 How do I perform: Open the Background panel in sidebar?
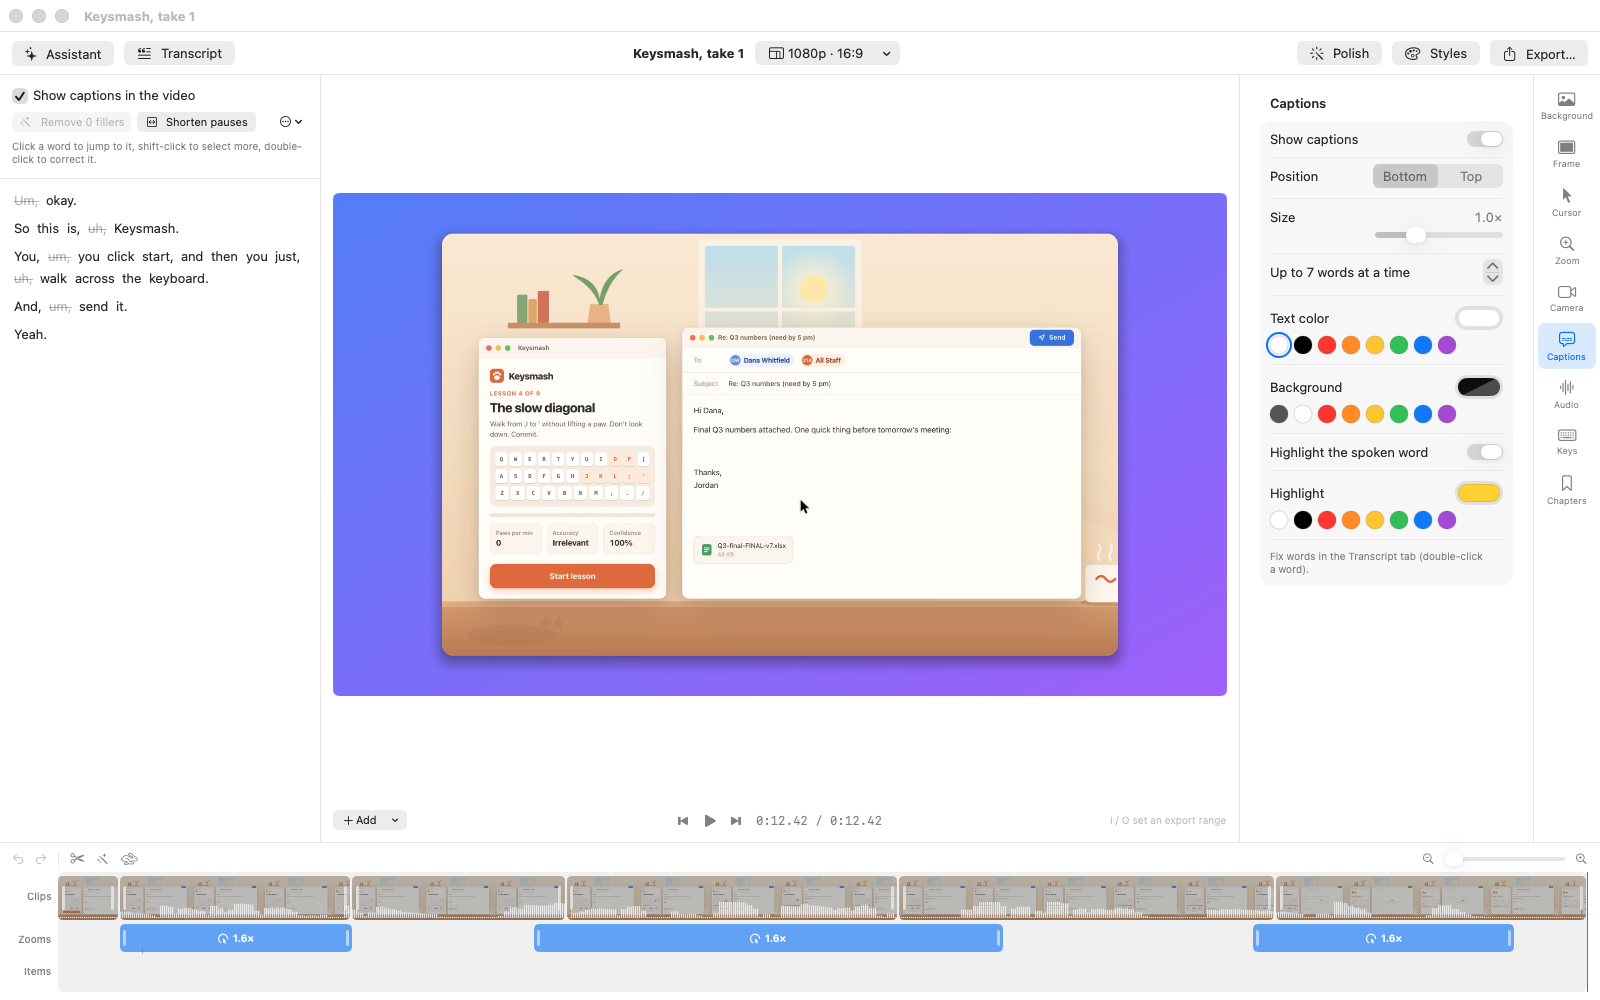coord(1566,106)
